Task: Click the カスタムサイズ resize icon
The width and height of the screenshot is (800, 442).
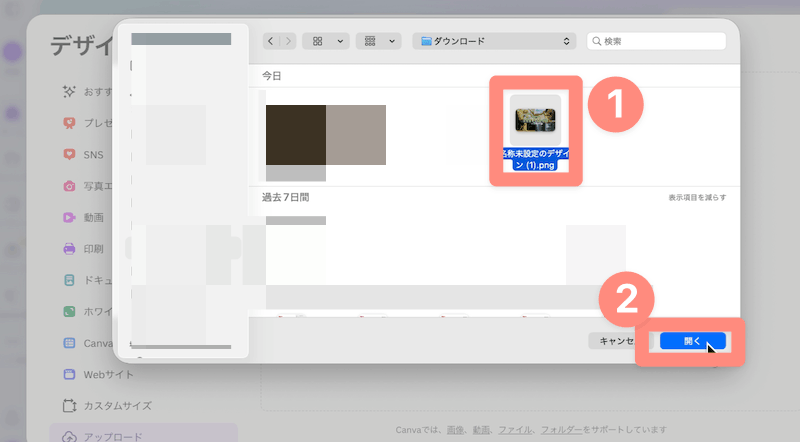Action: click(69, 406)
